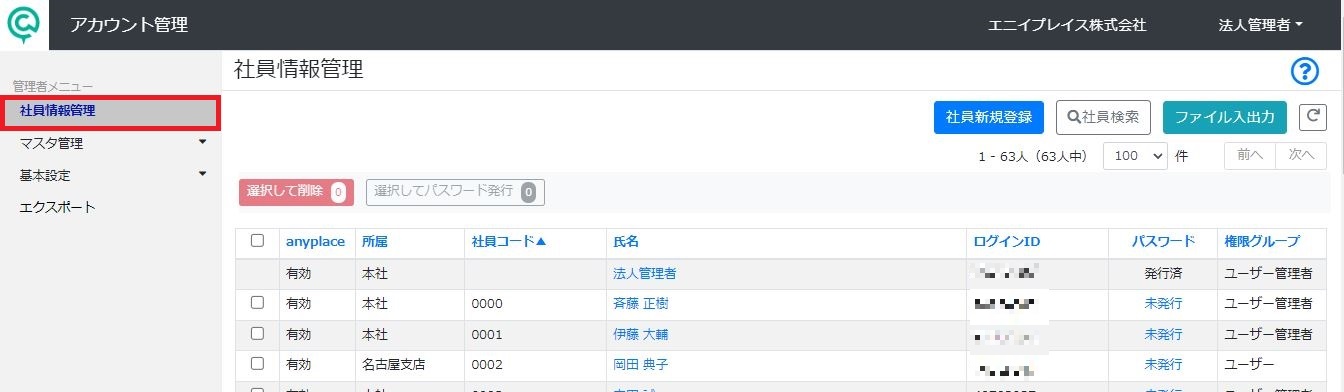Screen dimensions: 1344x392
Task: Open the help question mark icon
Action: point(1305,71)
